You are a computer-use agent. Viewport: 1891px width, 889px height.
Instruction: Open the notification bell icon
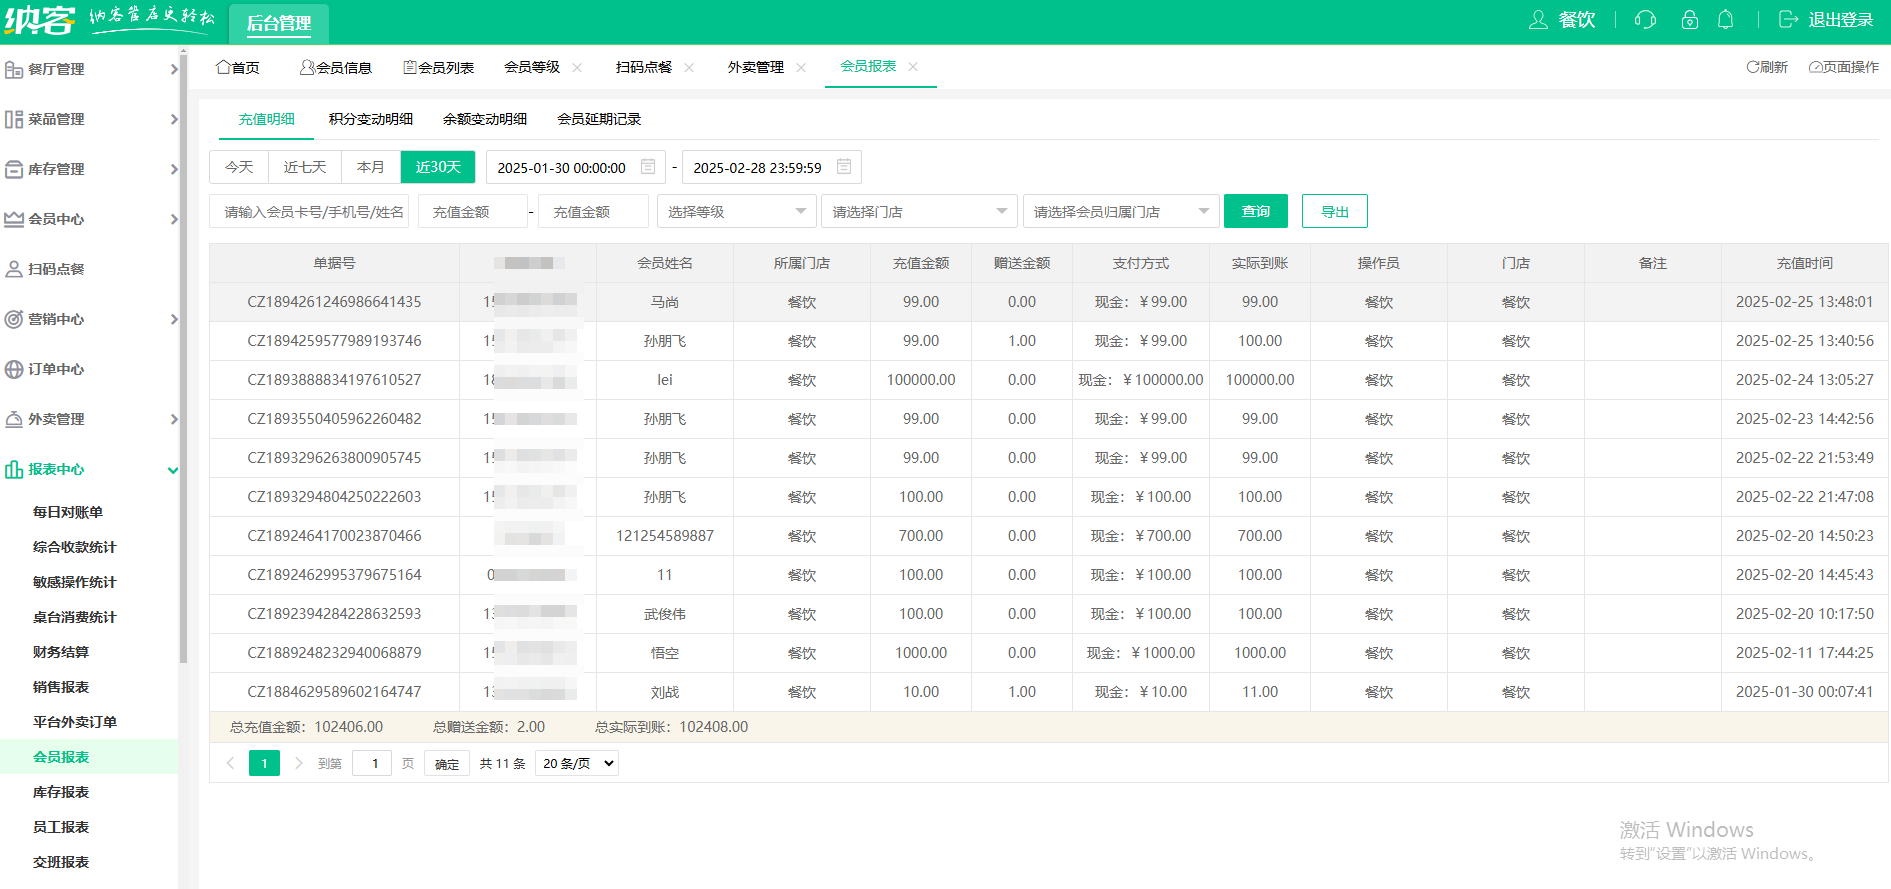pyautogui.click(x=1725, y=20)
